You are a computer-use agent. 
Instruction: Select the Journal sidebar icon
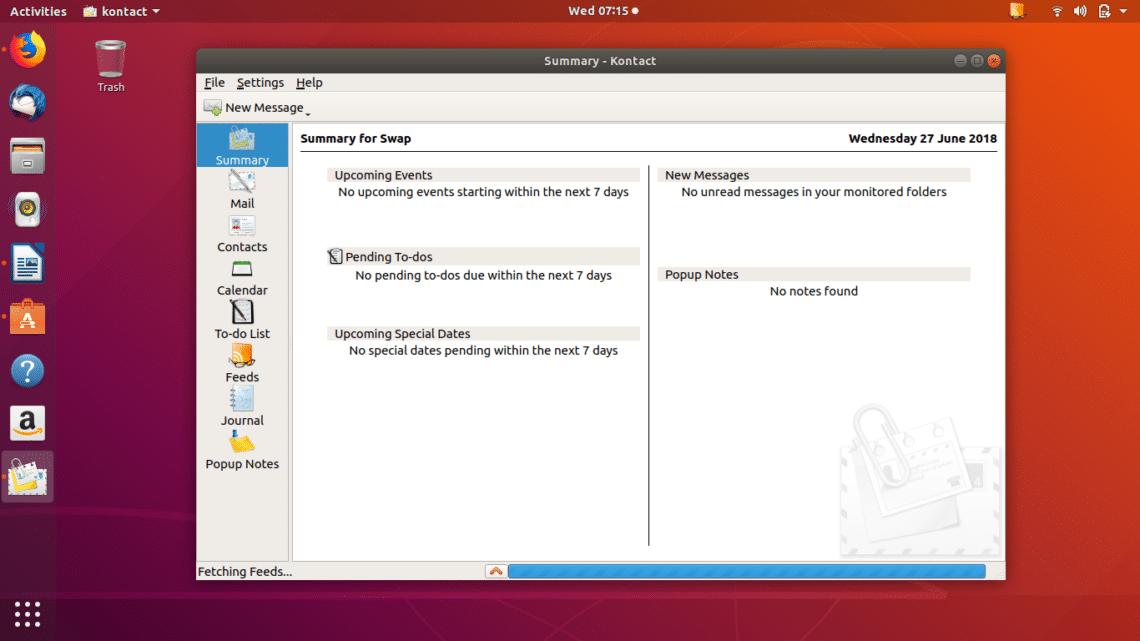point(241,405)
